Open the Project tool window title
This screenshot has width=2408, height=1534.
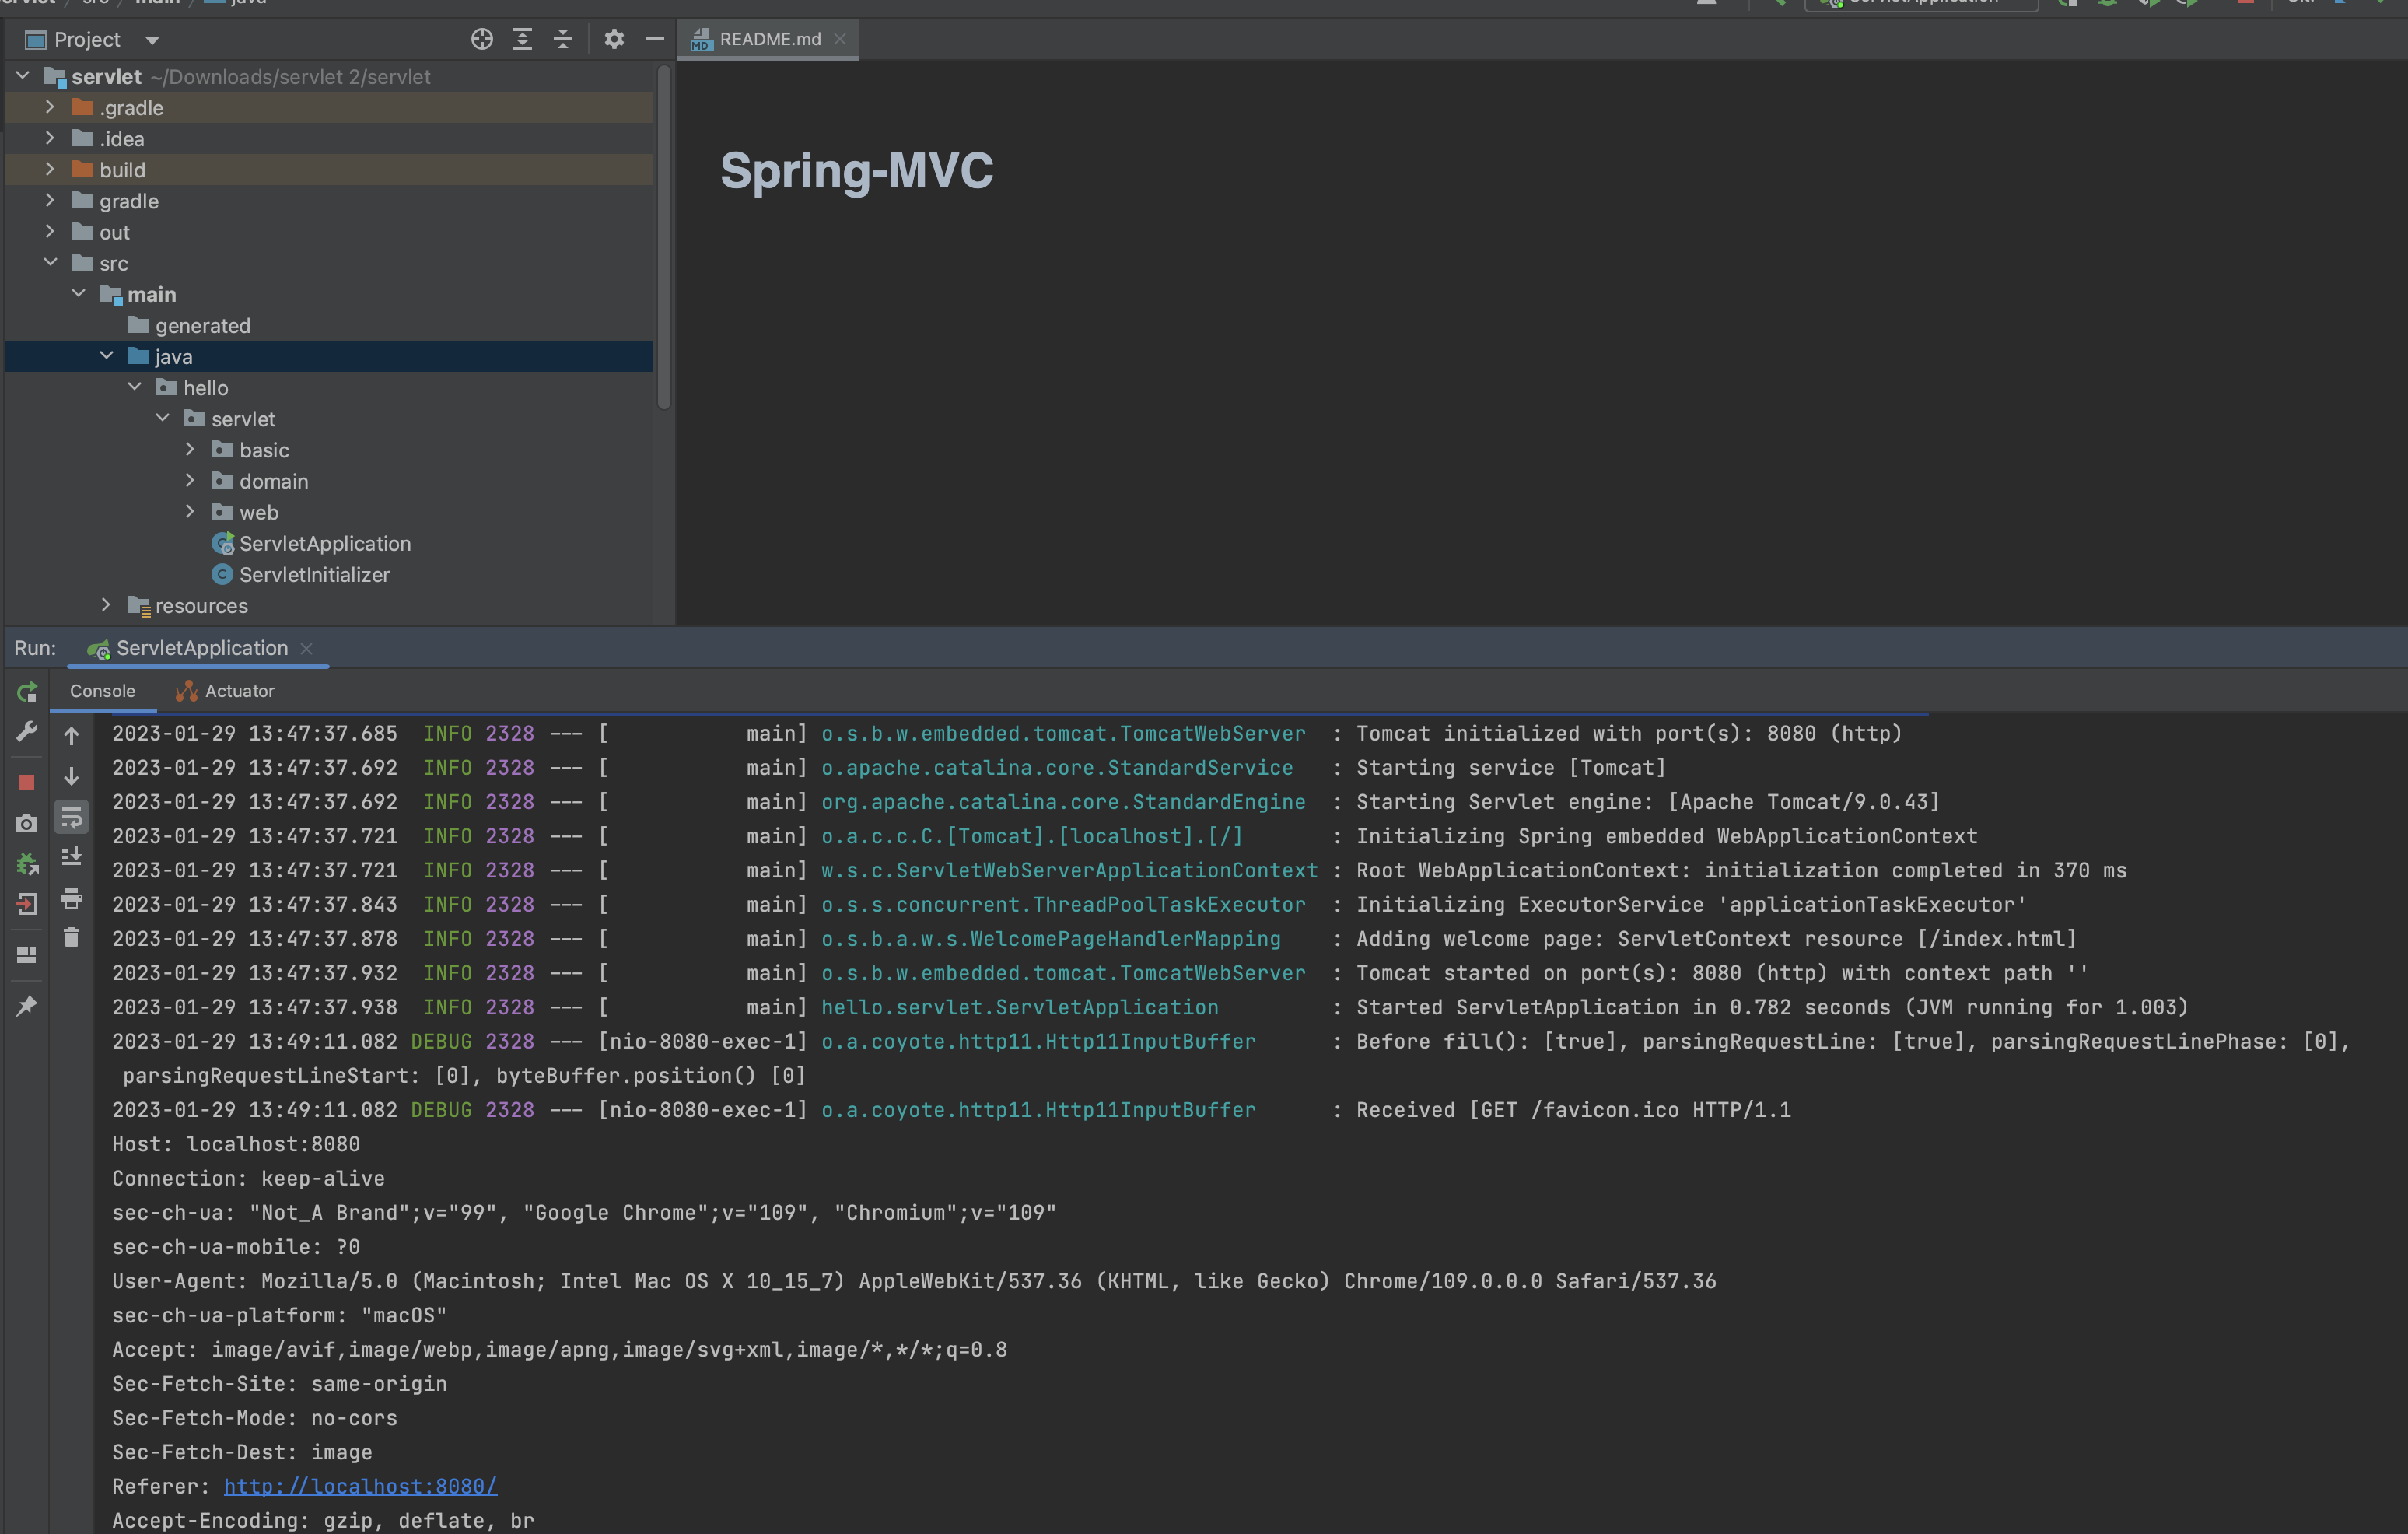87,40
